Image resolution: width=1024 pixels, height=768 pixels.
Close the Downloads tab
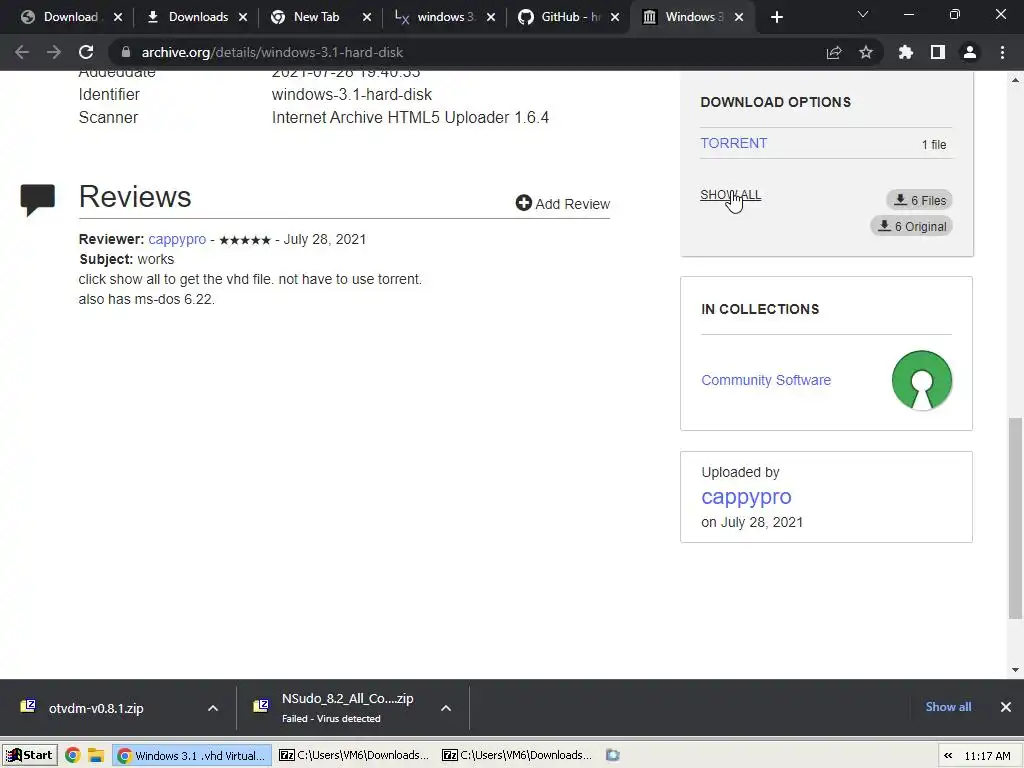coord(243,17)
